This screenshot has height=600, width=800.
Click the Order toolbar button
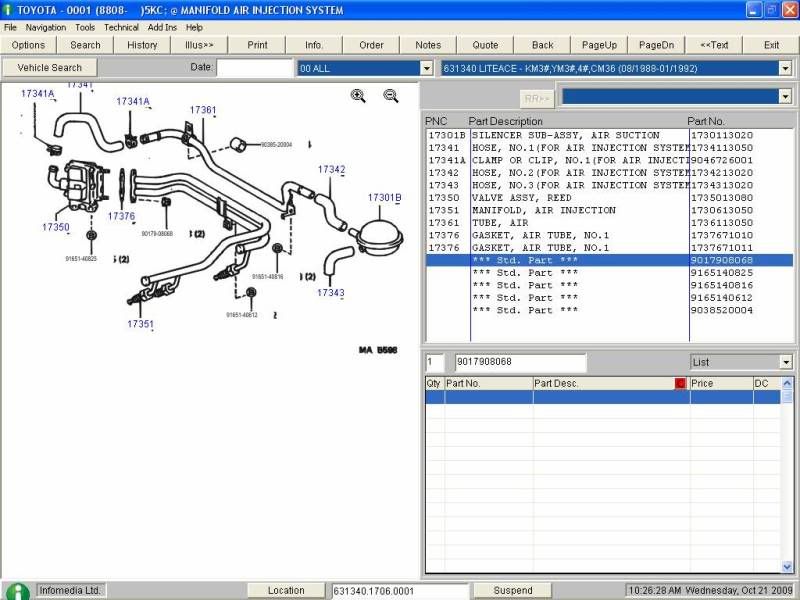(x=371, y=45)
